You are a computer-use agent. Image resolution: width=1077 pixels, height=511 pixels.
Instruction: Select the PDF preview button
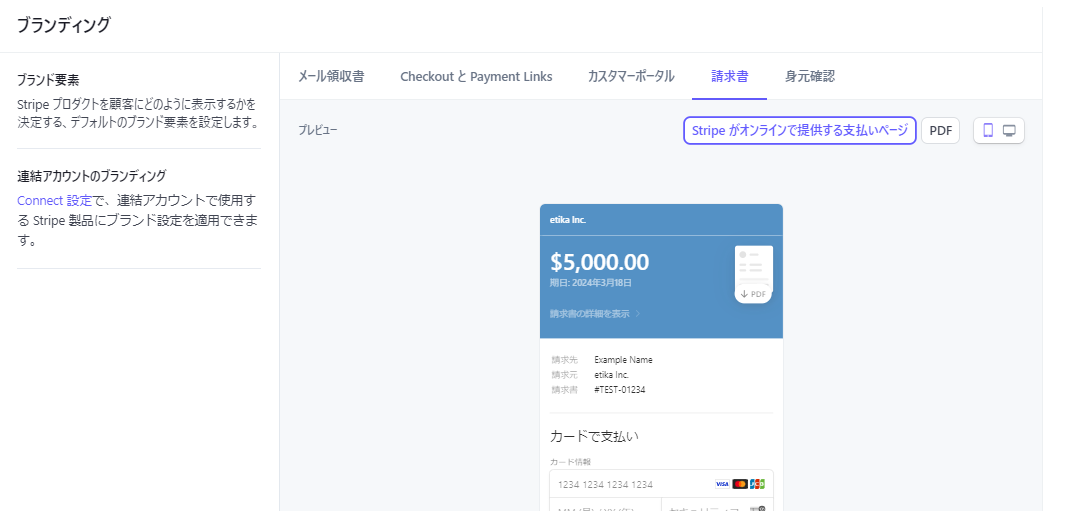(940, 130)
